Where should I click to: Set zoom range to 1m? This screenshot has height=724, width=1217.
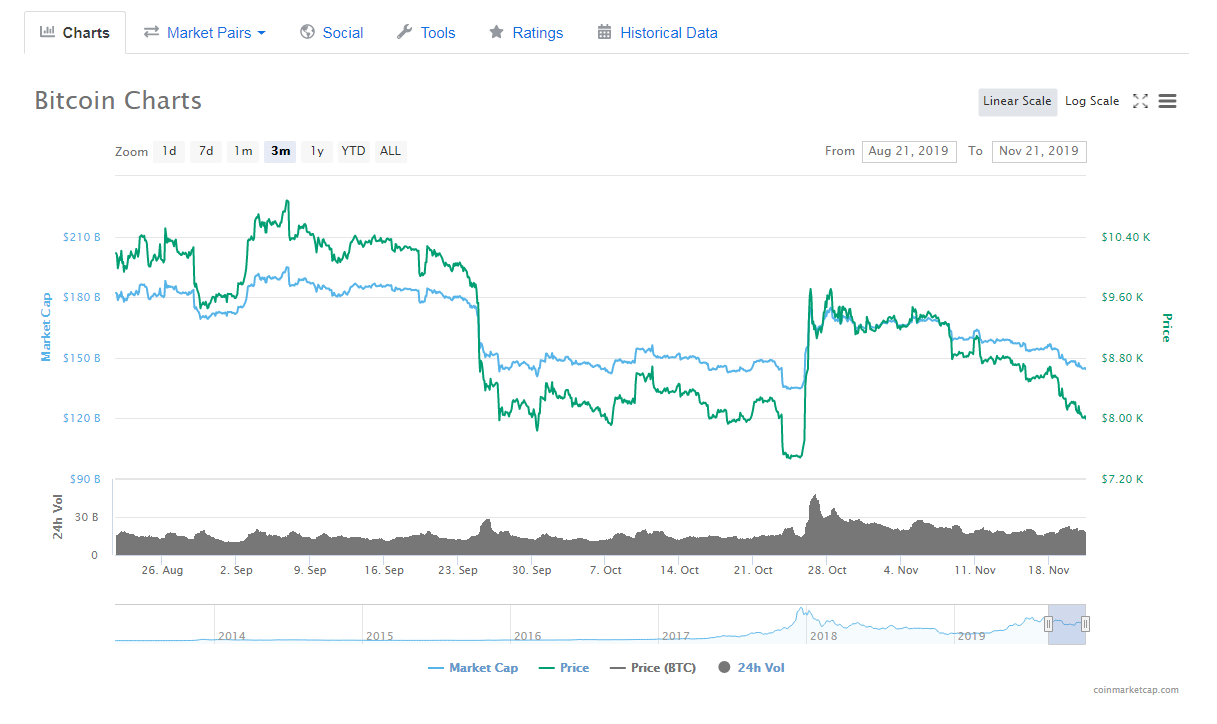[x=243, y=151]
